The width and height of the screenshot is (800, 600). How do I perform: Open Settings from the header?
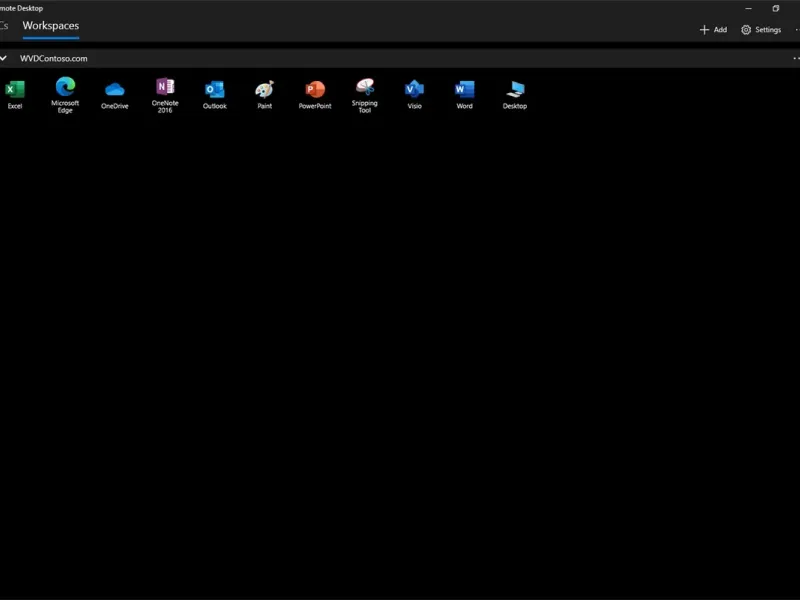(761, 30)
